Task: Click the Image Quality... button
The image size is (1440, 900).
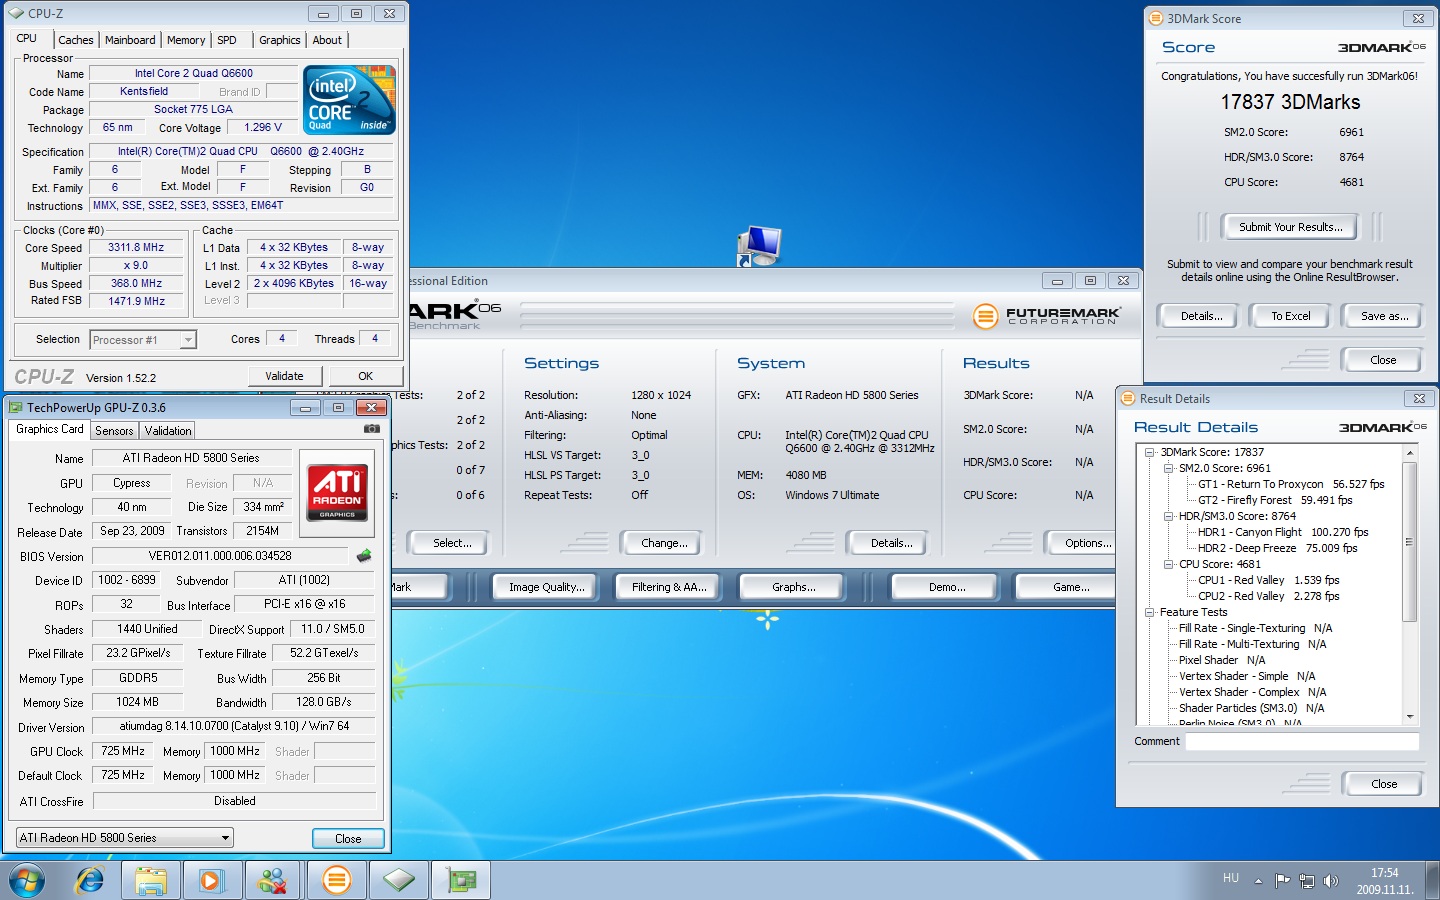Action: point(547,587)
